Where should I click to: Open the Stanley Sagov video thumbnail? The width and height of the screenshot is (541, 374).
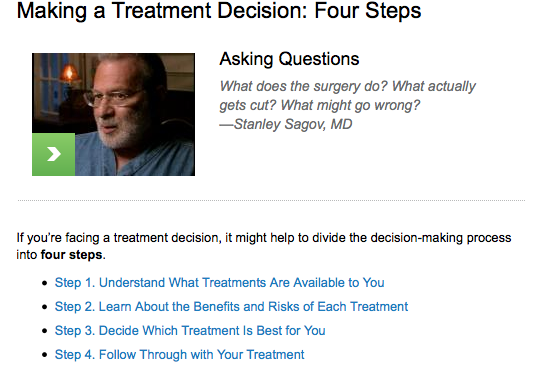click(114, 114)
